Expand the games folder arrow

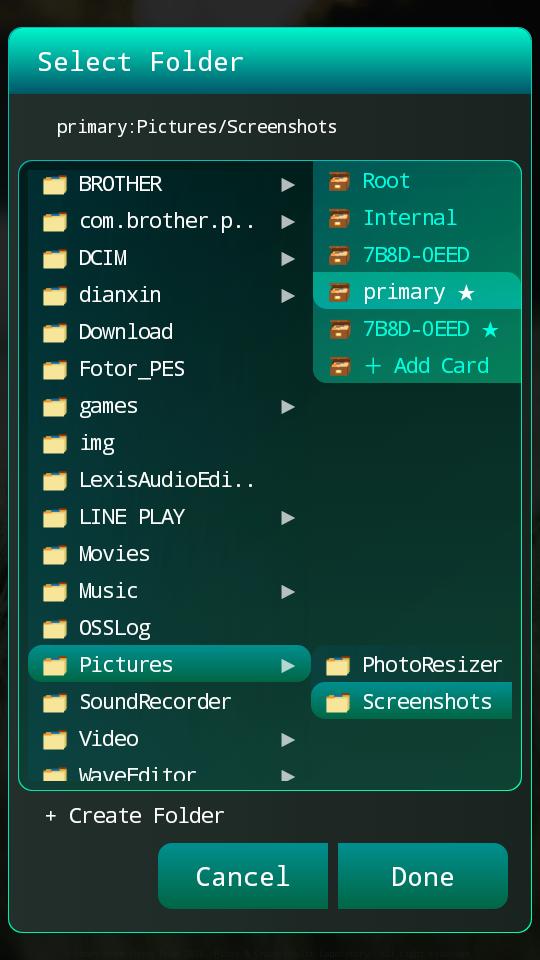288,407
